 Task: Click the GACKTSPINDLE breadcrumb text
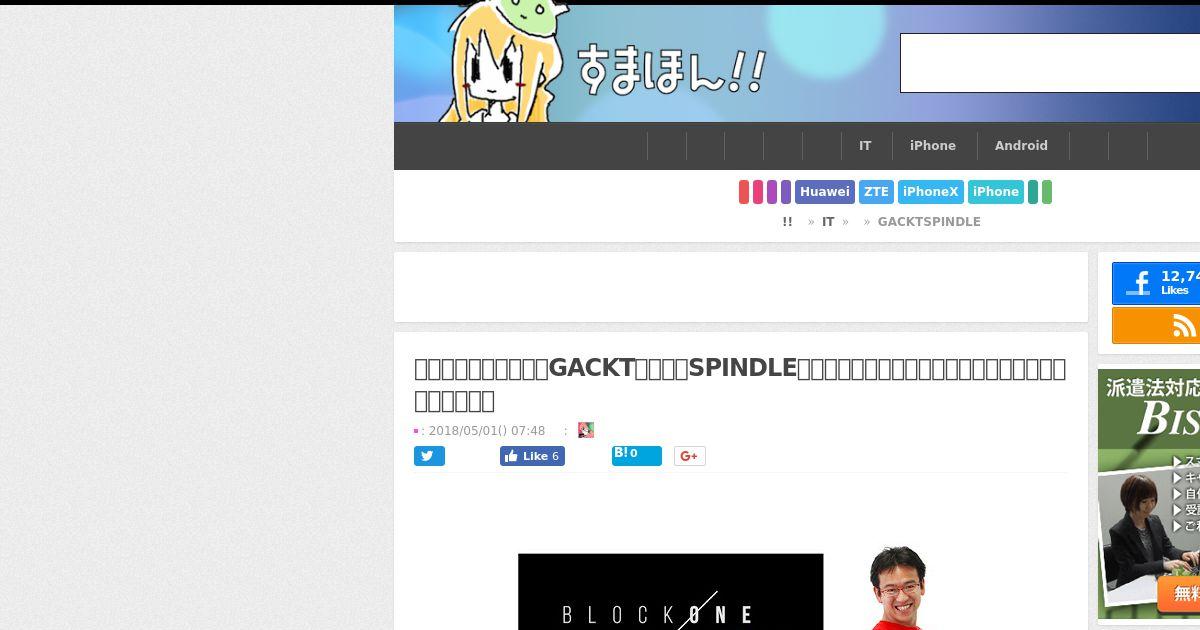(x=929, y=222)
